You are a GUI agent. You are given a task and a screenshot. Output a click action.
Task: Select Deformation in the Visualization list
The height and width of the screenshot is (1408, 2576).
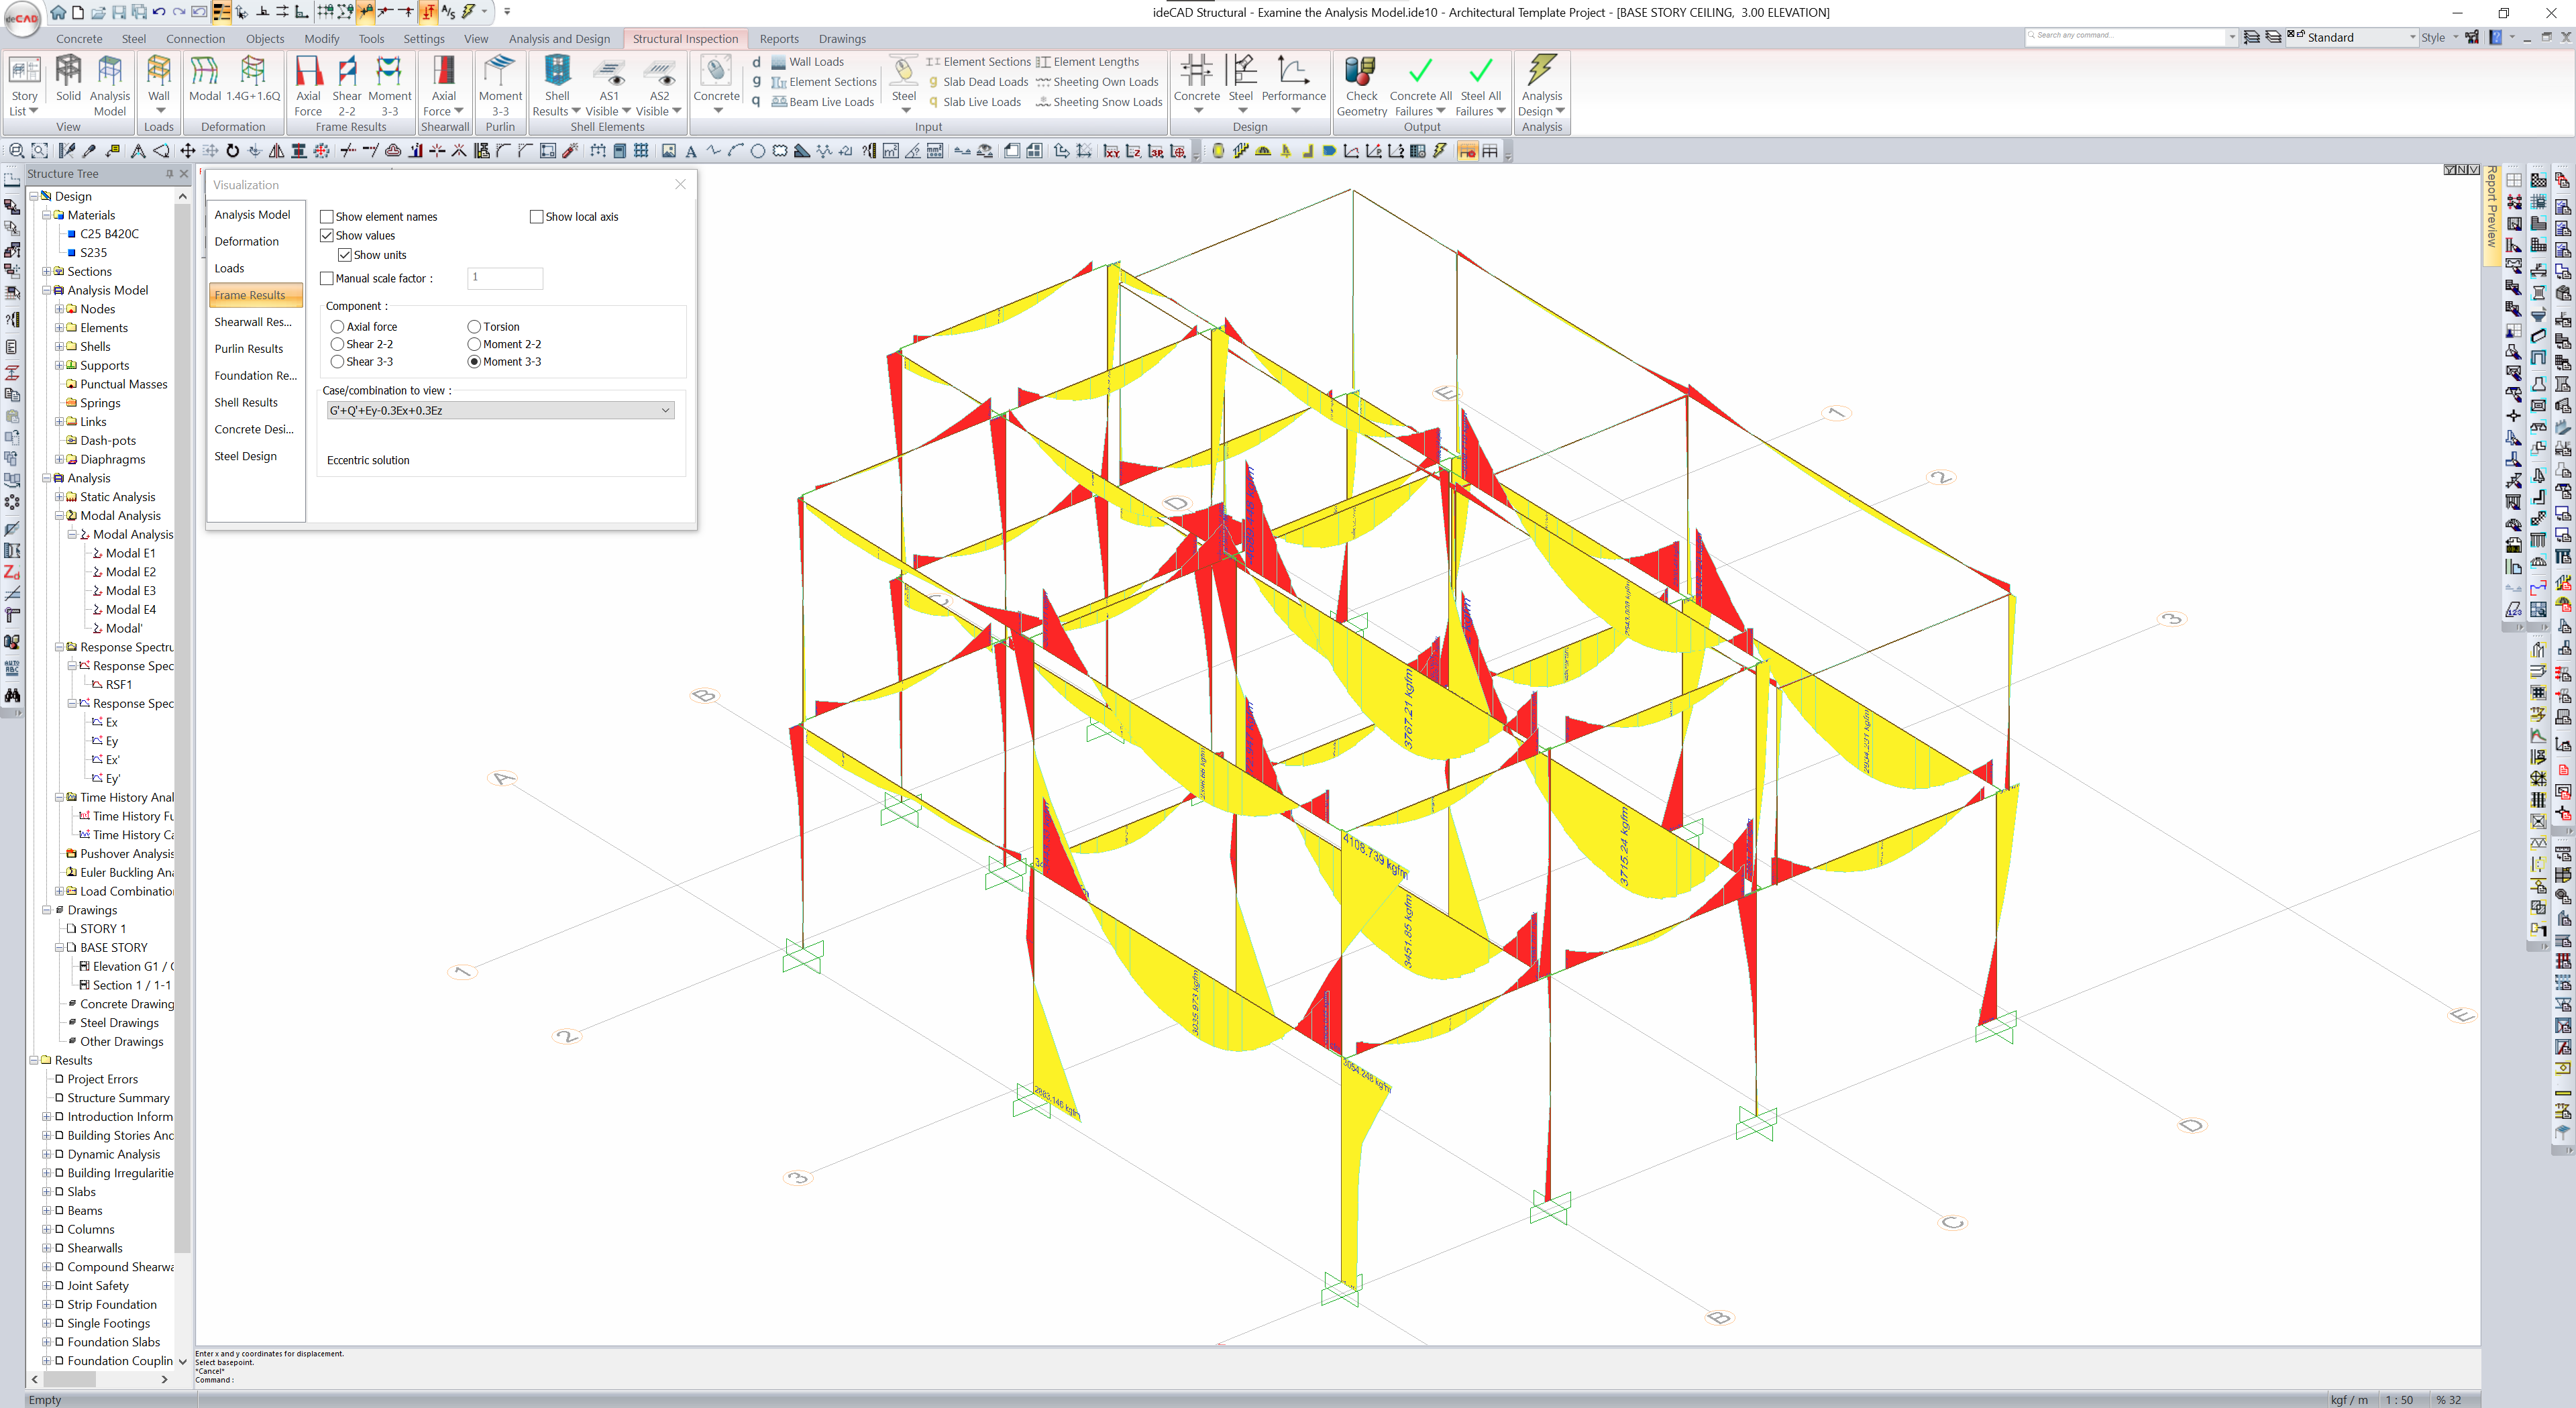click(246, 242)
